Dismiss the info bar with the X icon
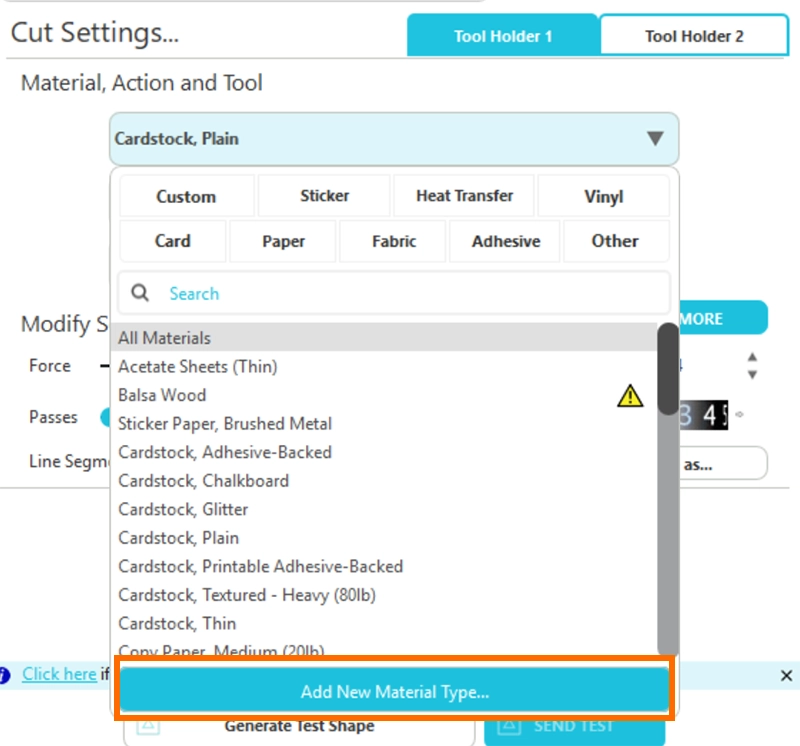800x746 pixels. click(x=786, y=676)
